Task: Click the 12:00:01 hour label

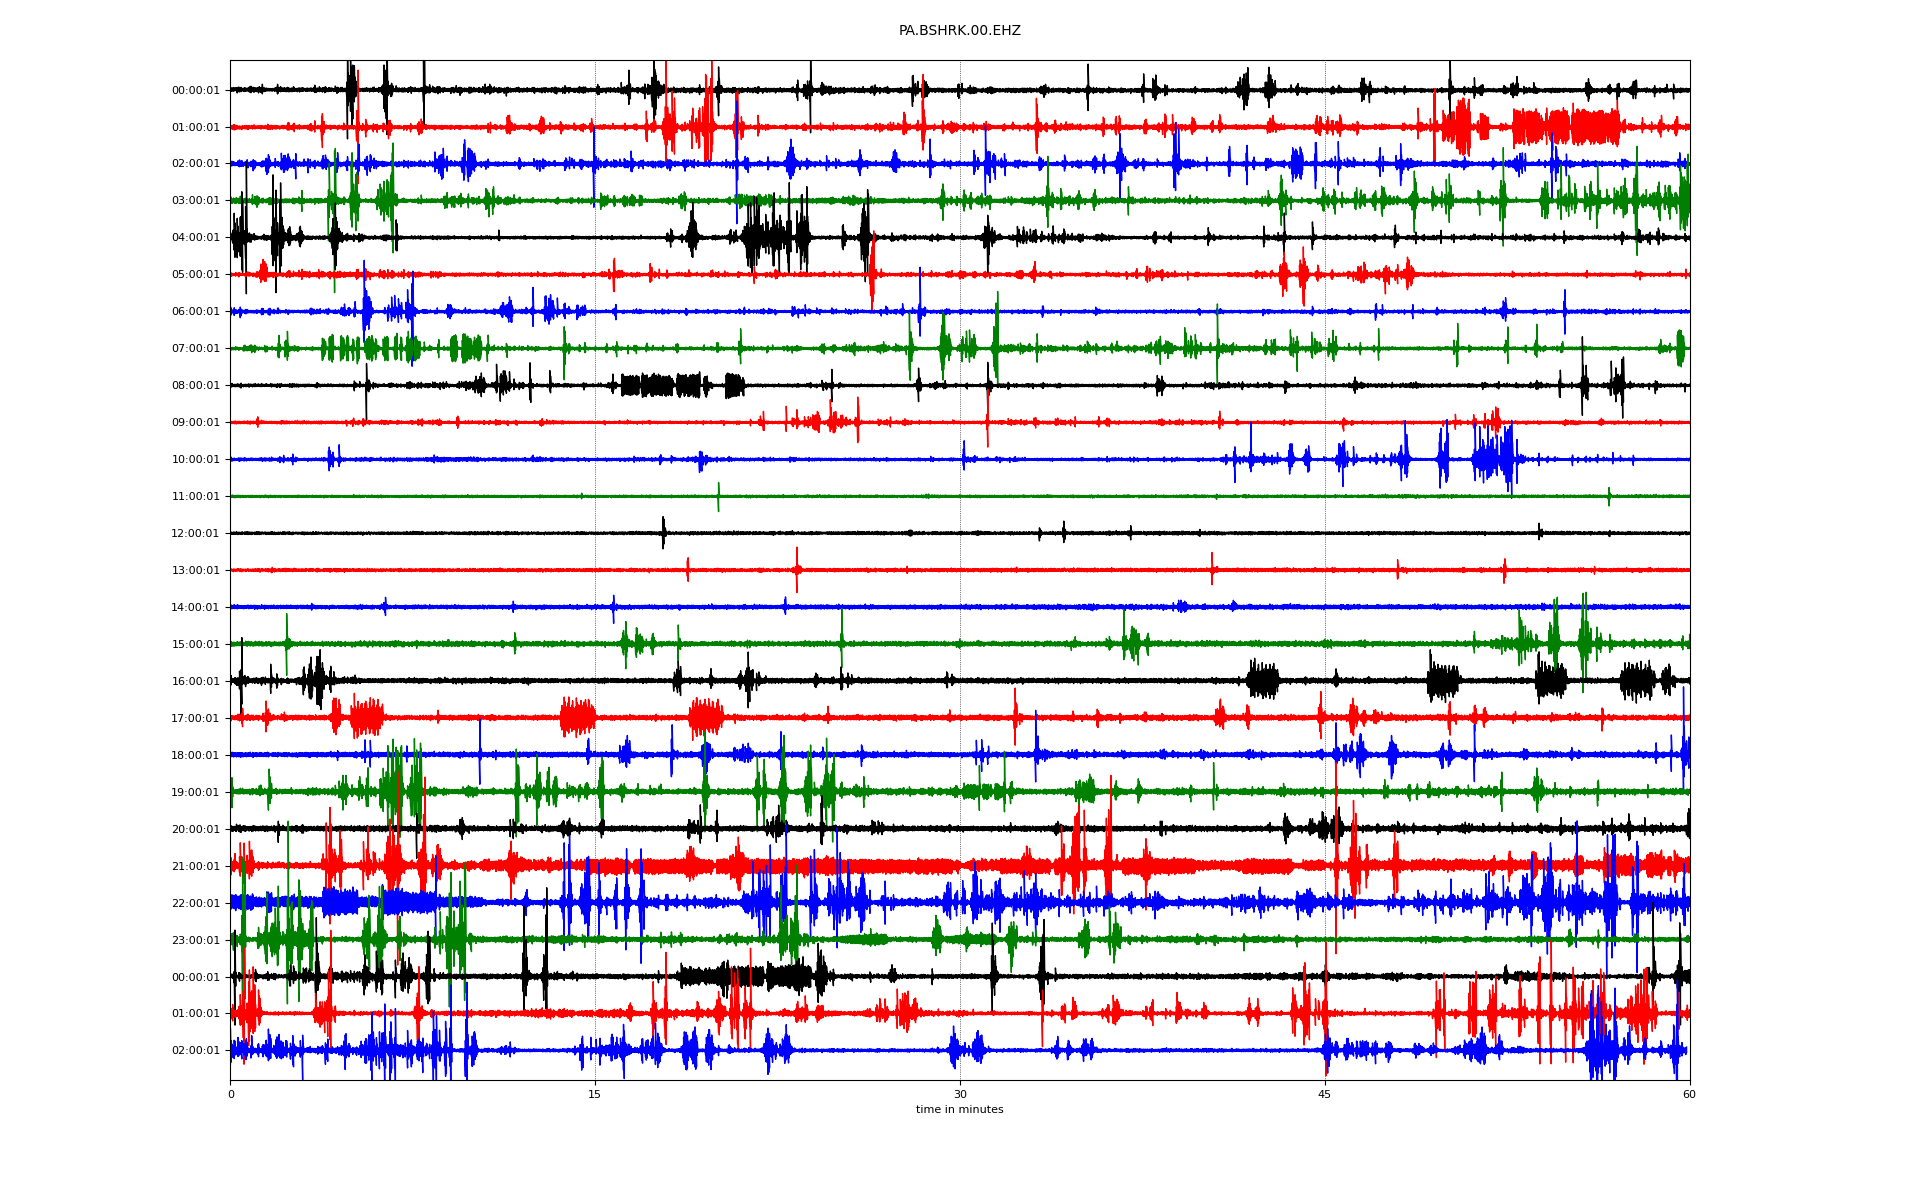Action: (195, 534)
